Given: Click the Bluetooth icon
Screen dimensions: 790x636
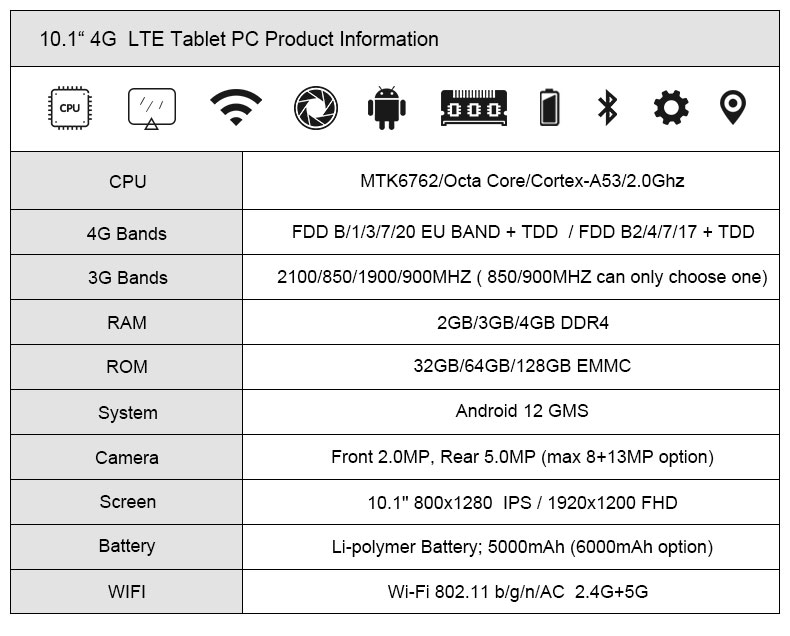Looking at the screenshot, I should tap(607, 107).
